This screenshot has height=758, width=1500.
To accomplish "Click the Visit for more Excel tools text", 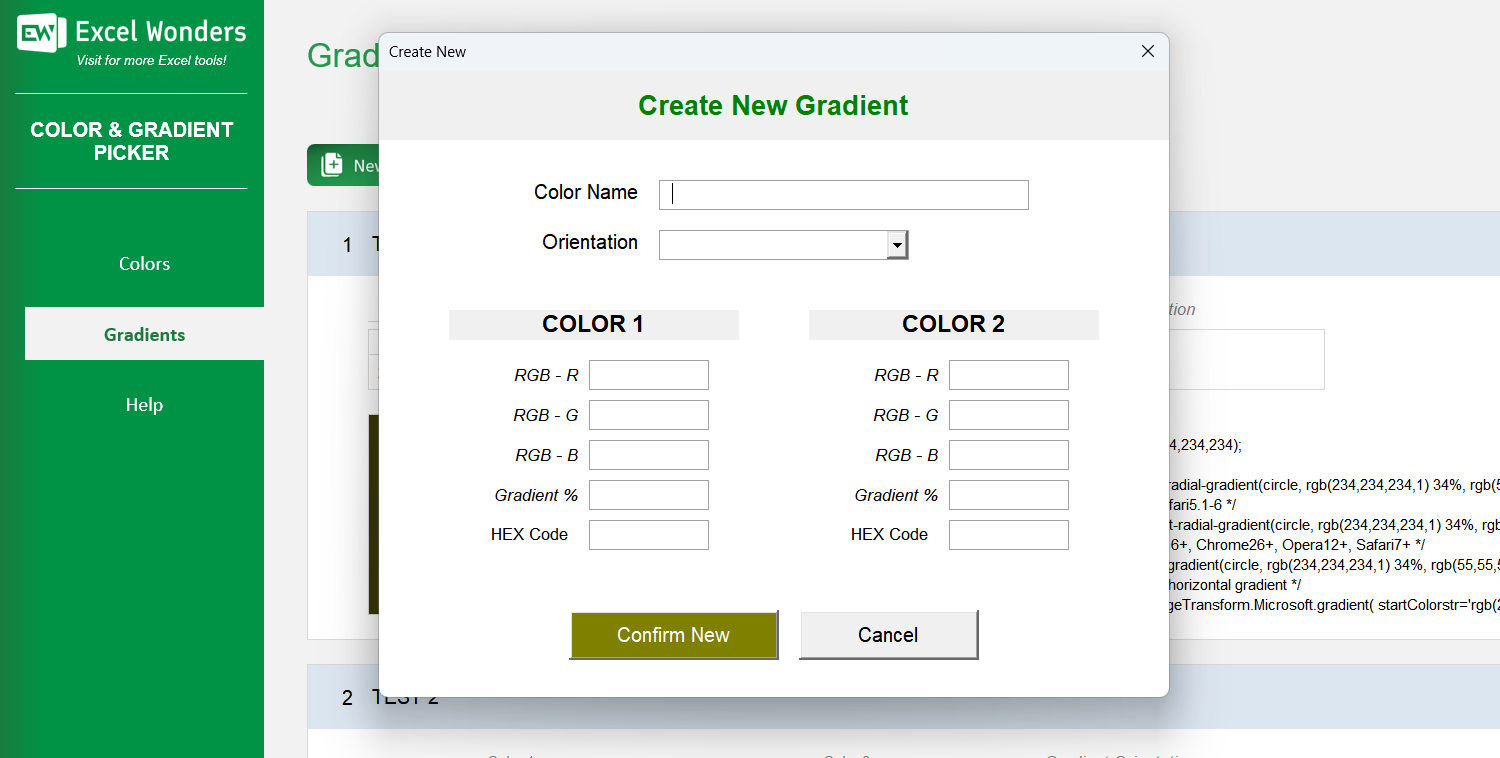I will 132,60.
